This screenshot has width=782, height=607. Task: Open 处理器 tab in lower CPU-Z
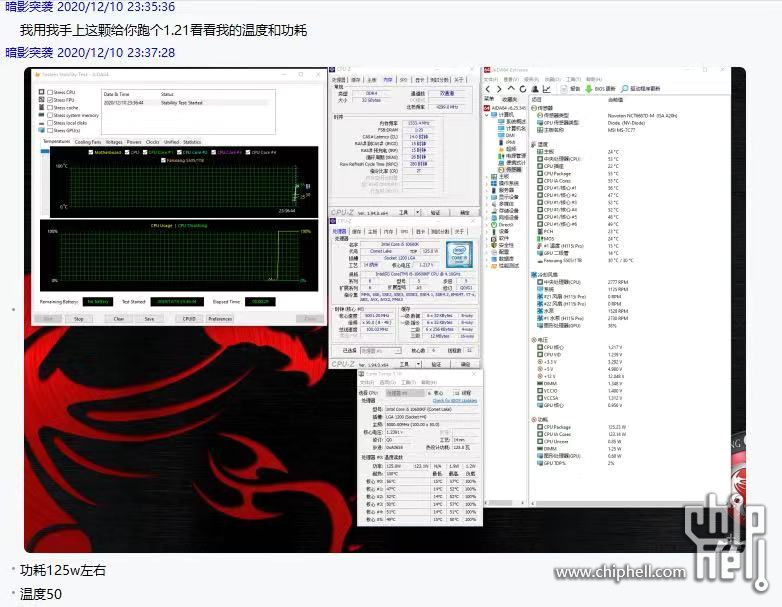pos(339,231)
